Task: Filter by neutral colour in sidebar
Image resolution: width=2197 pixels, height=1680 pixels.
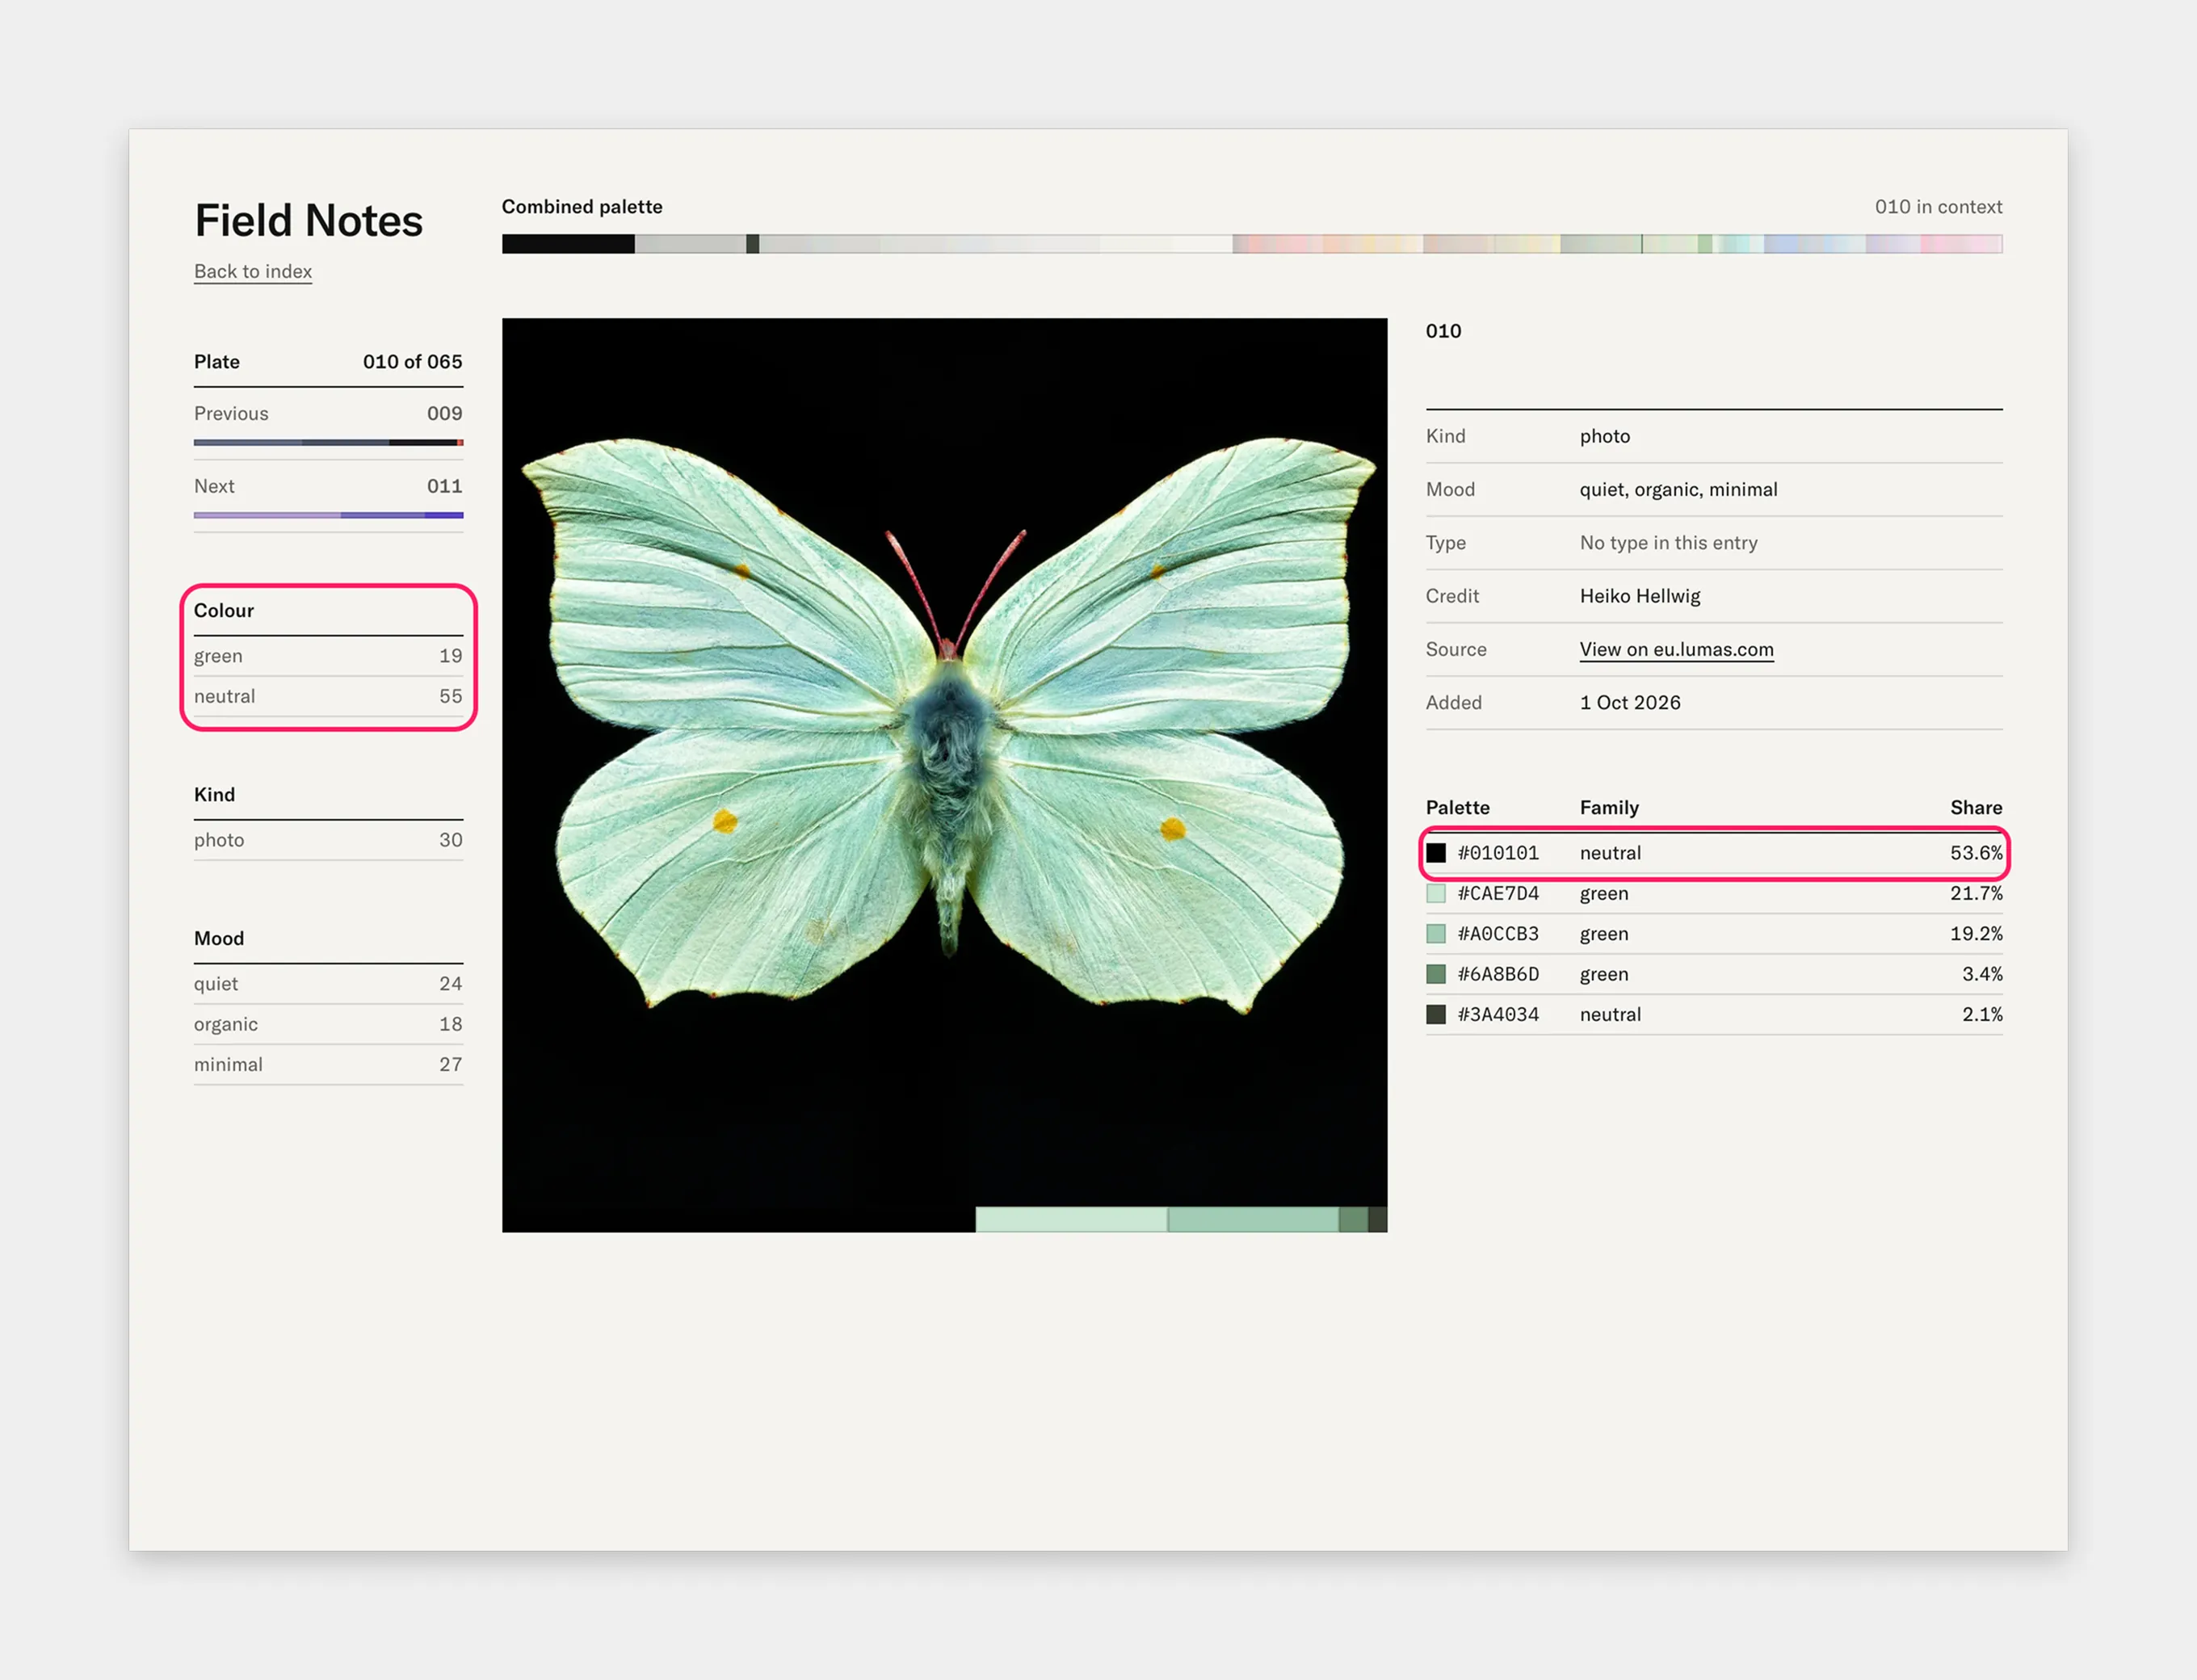Action: point(328,696)
